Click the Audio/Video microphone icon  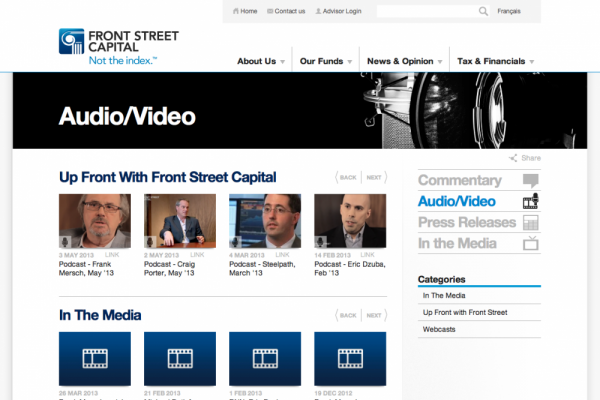point(531,202)
